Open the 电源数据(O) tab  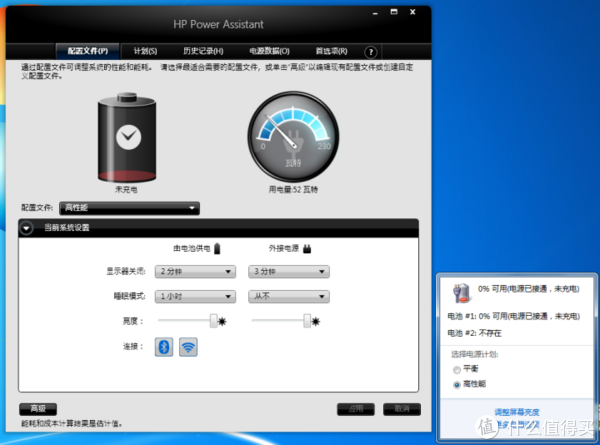tap(269, 51)
